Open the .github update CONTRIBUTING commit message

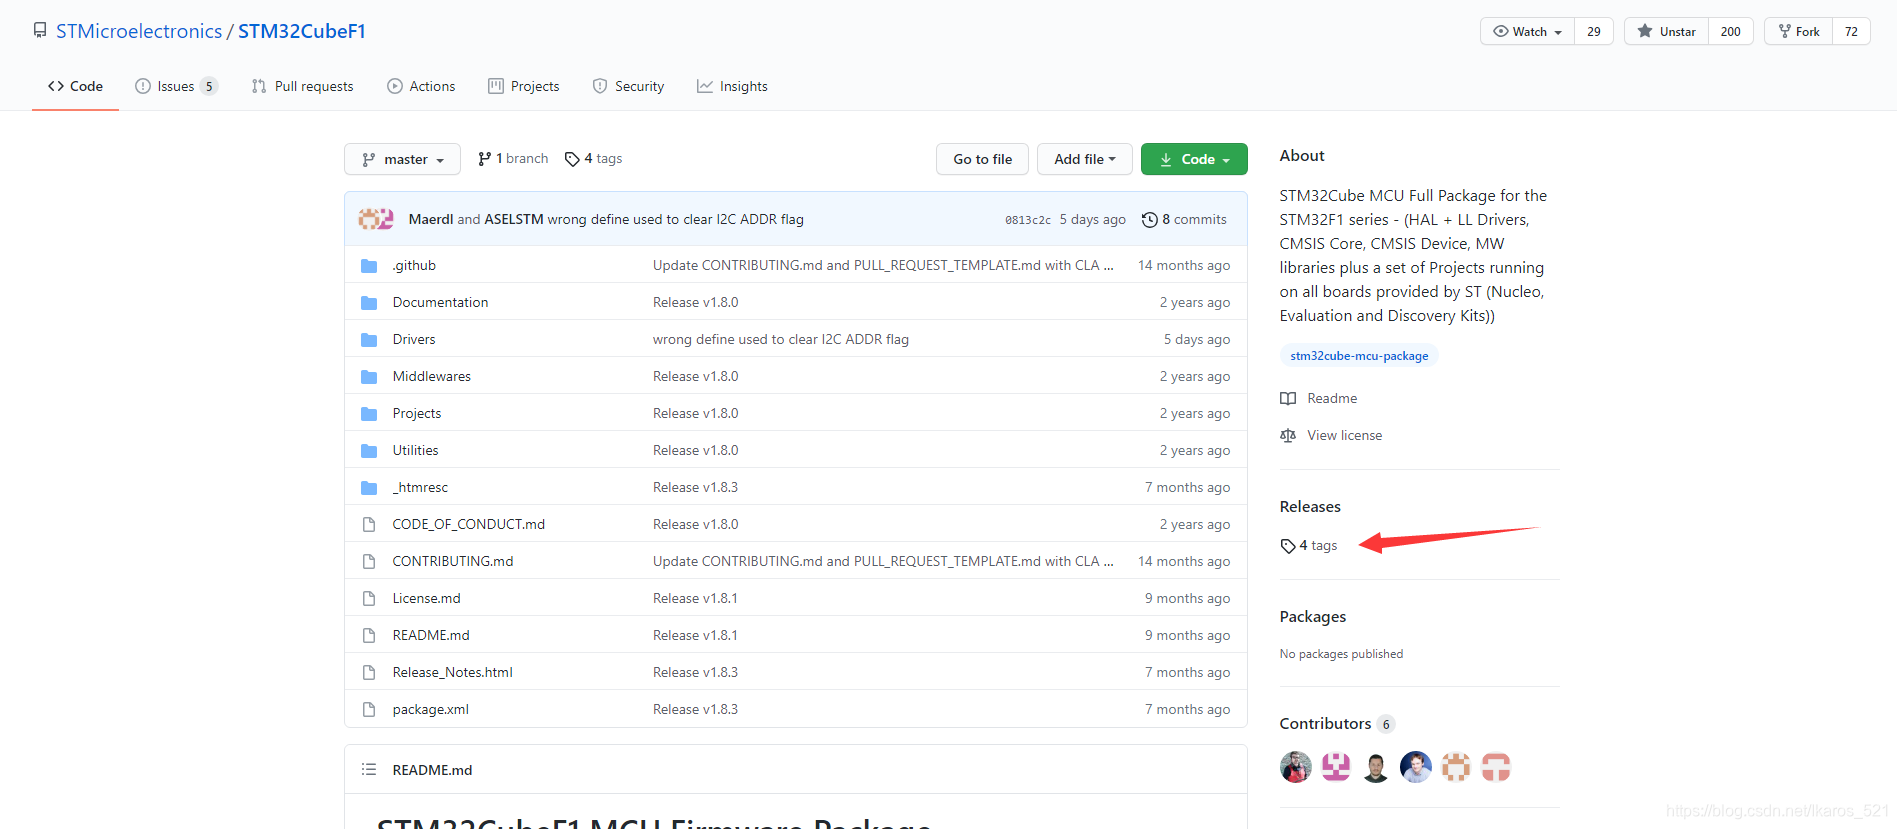click(883, 265)
